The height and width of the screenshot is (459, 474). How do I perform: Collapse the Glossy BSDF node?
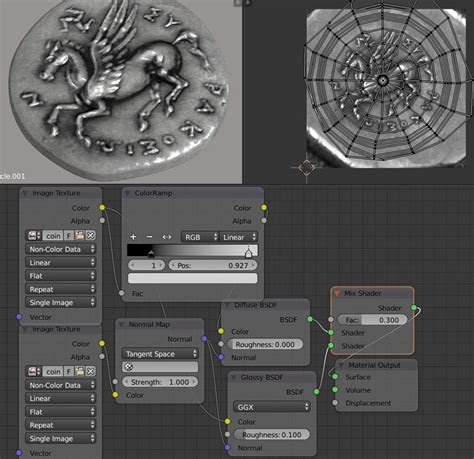coord(234,377)
